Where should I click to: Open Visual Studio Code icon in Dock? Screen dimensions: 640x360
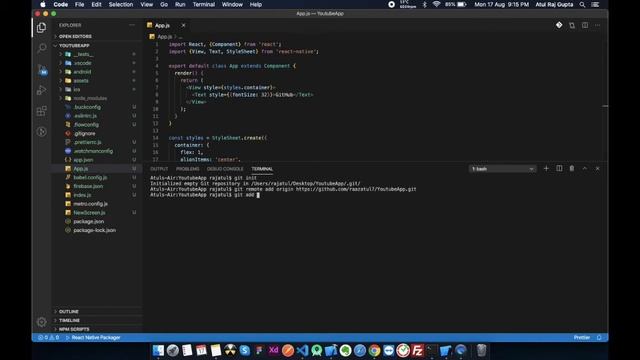click(302, 350)
